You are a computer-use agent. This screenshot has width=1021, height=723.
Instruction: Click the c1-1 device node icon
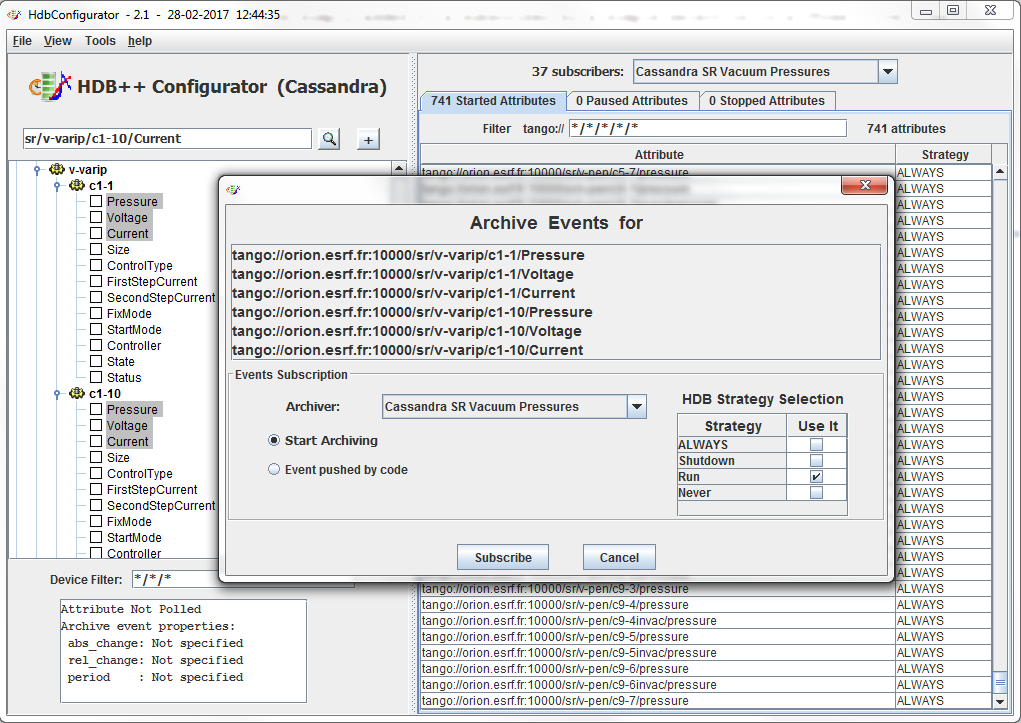tap(77, 186)
